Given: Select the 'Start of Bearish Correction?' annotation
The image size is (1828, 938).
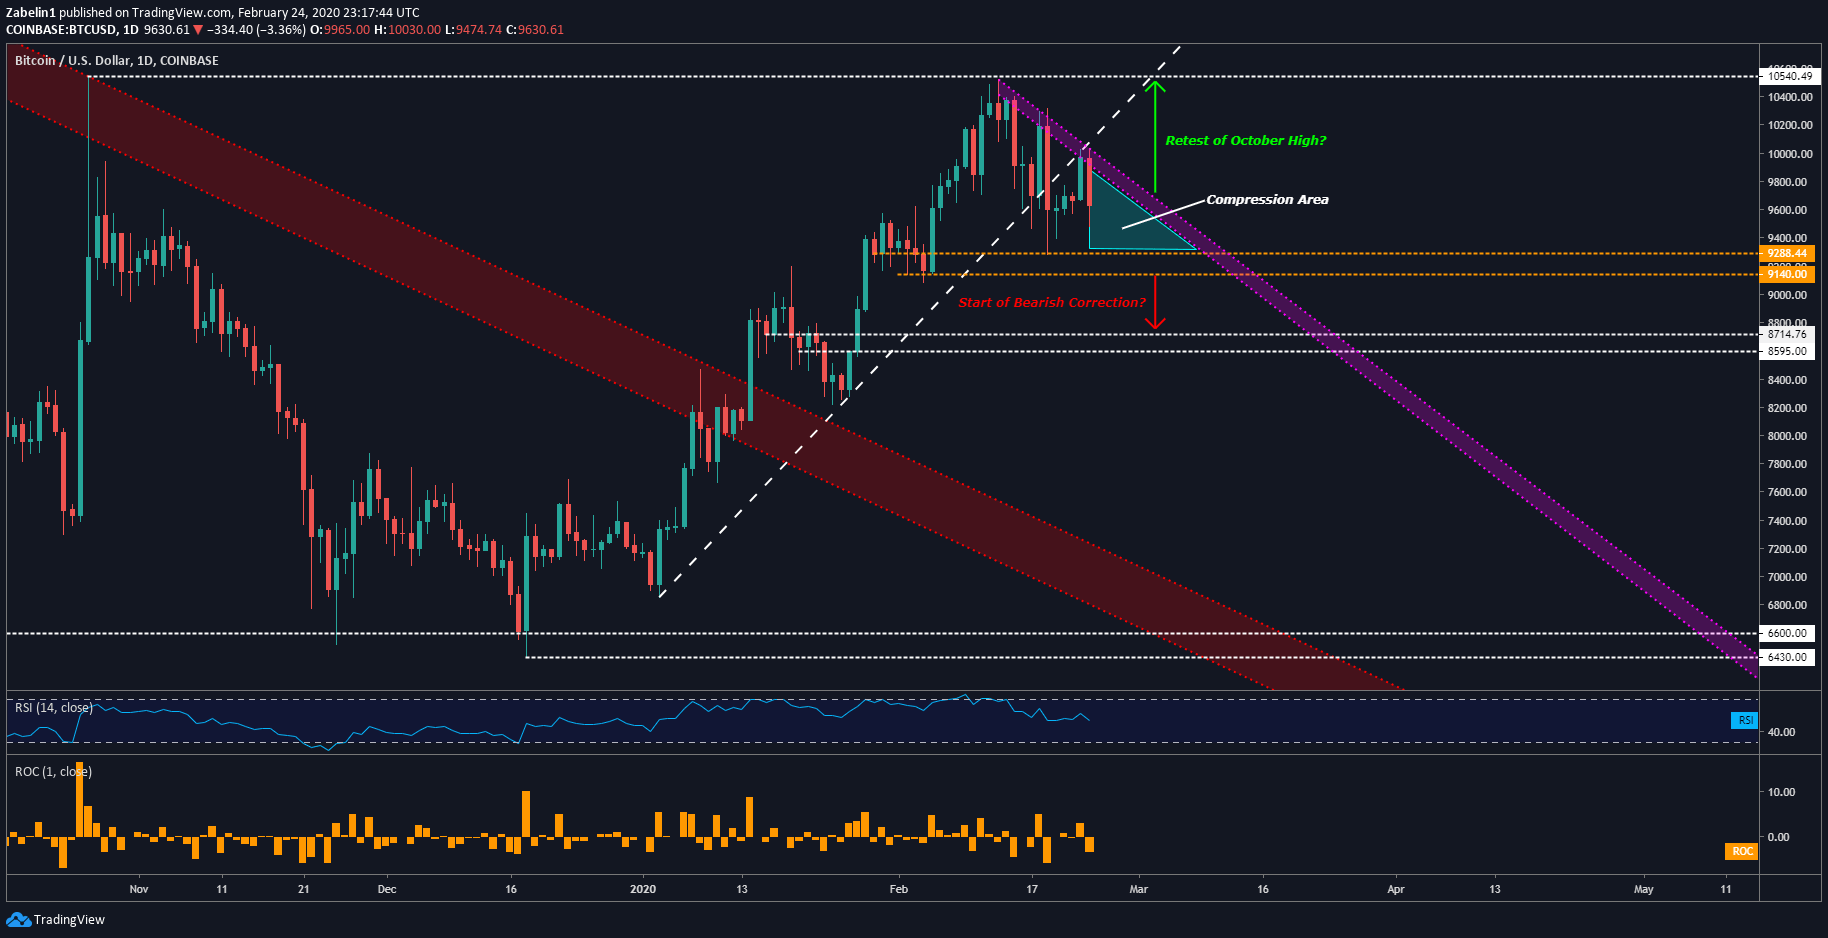Looking at the screenshot, I should (1052, 303).
